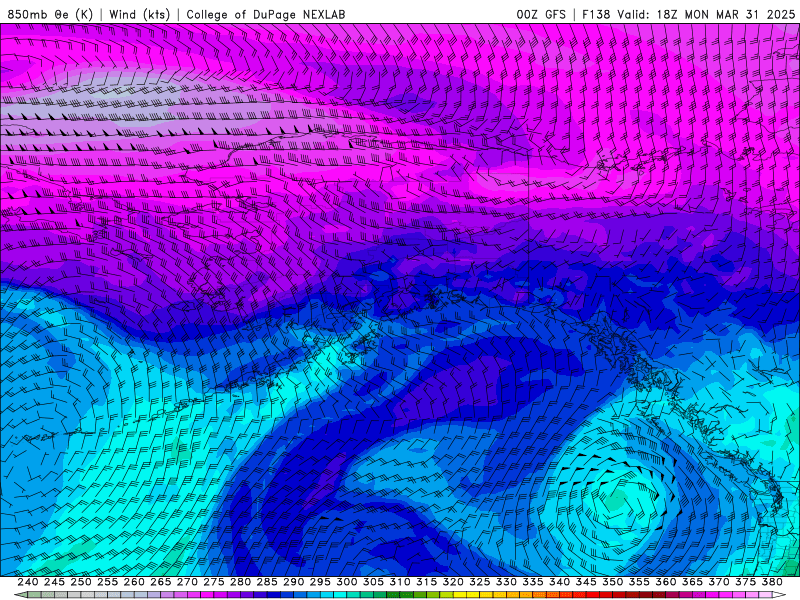The image size is (800, 600).
Task: Click the 290 color scale label
Action: pos(293,582)
